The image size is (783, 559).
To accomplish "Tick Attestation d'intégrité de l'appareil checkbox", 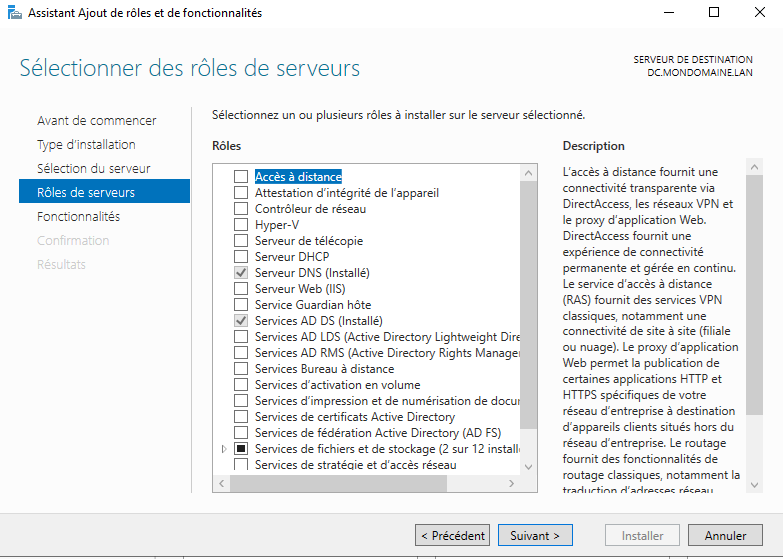I will point(241,192).
